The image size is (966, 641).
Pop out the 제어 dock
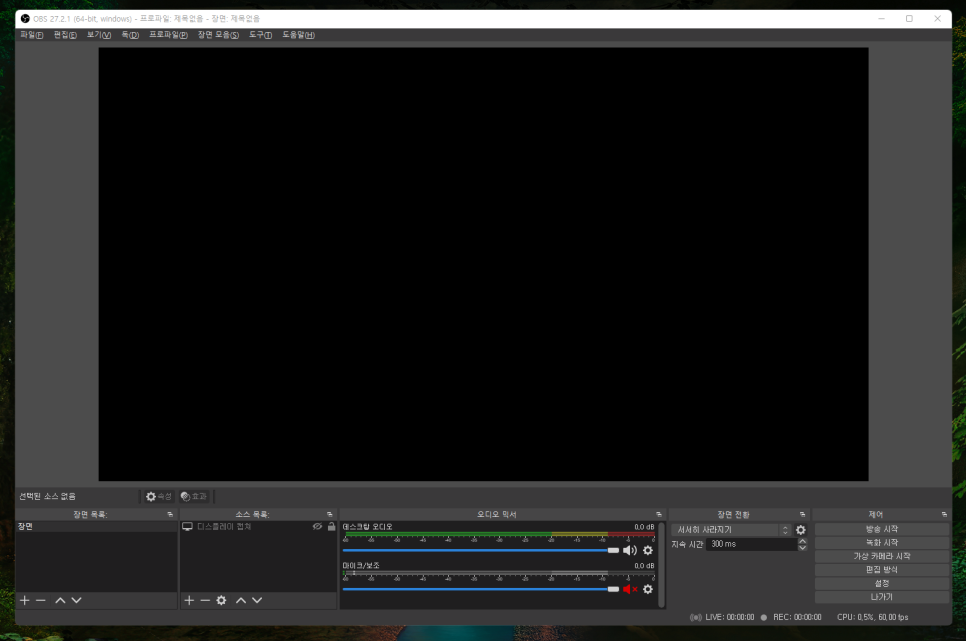tap(944, 514)
